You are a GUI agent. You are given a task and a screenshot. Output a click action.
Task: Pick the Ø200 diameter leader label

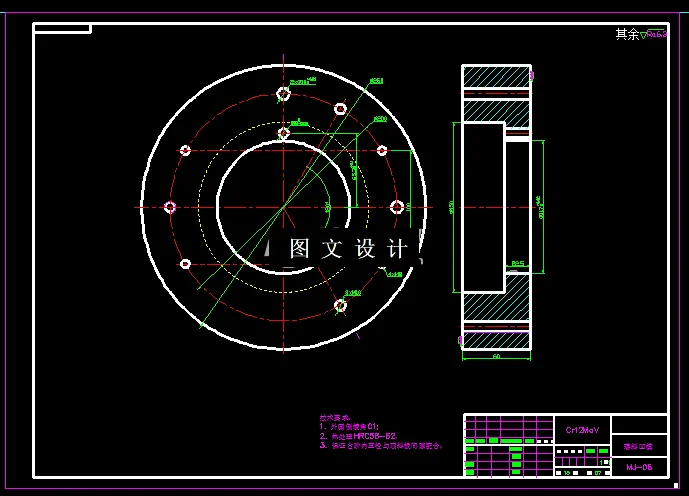tap(380, 119)
